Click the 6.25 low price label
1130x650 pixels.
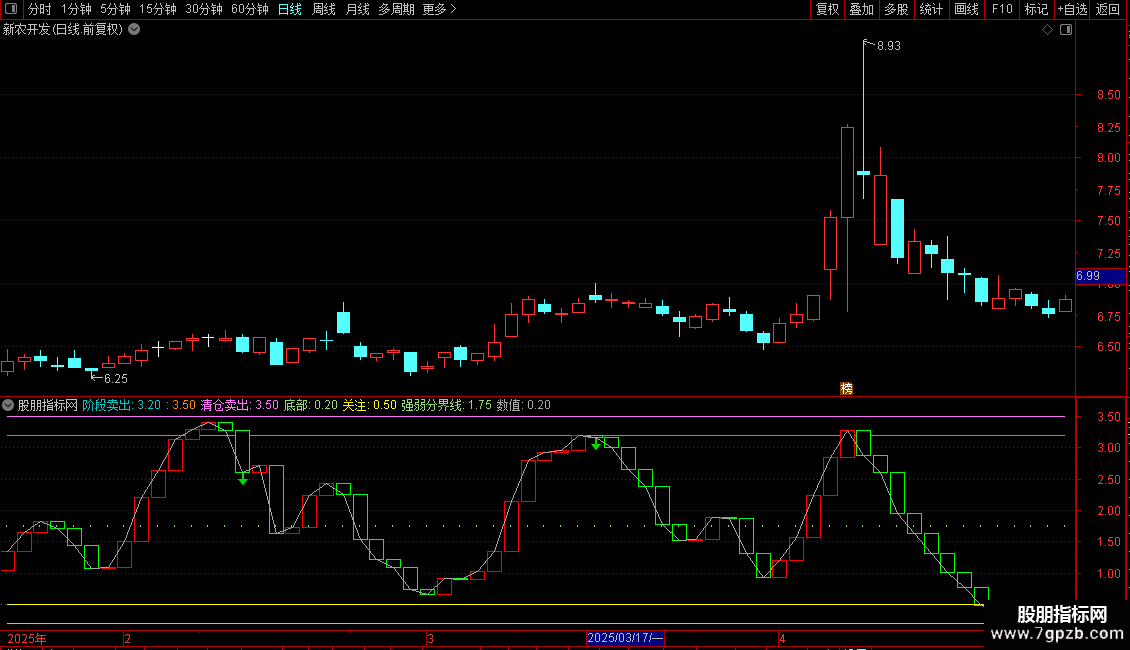point(115,379)
